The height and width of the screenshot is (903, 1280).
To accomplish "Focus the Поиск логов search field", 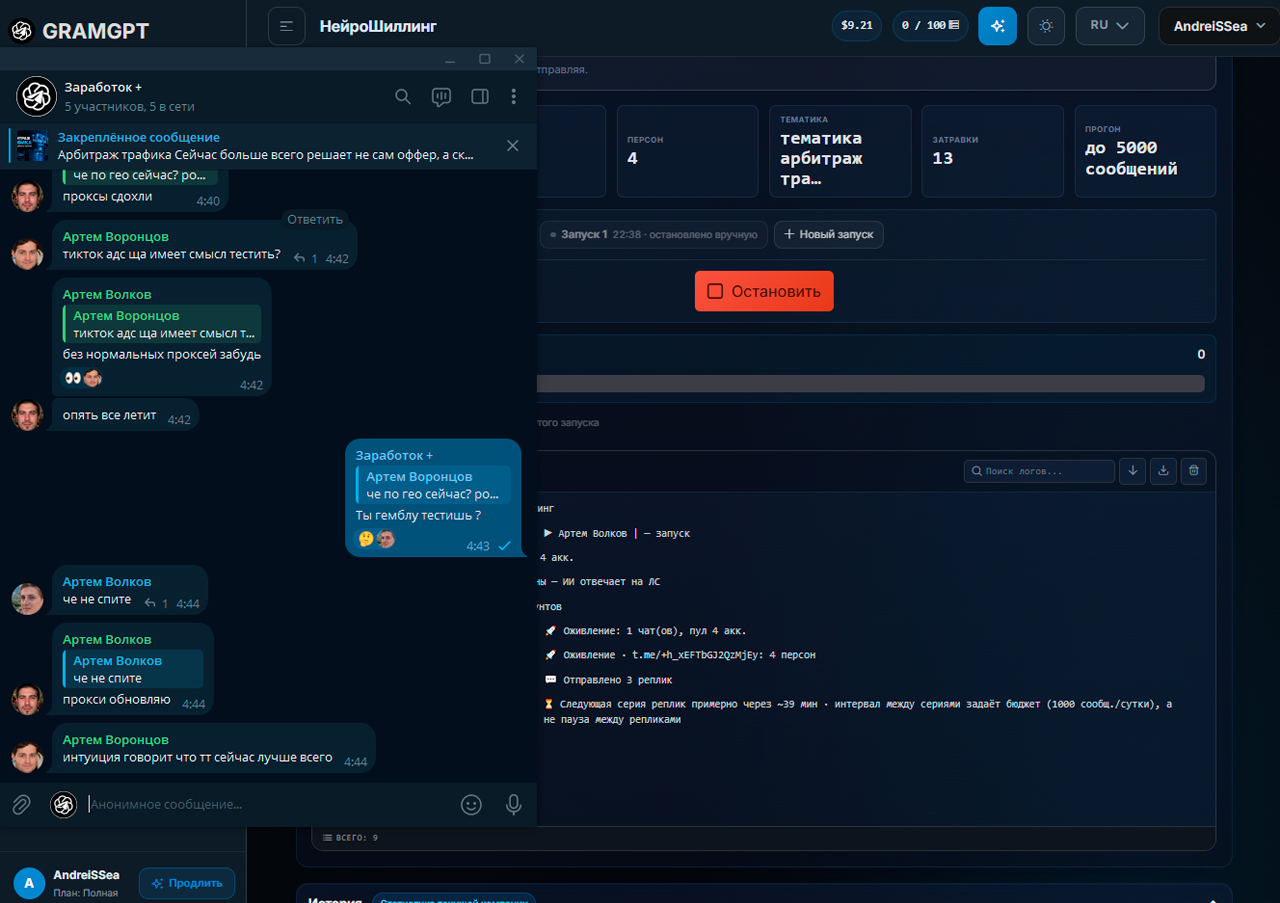I will [1039, 471].
